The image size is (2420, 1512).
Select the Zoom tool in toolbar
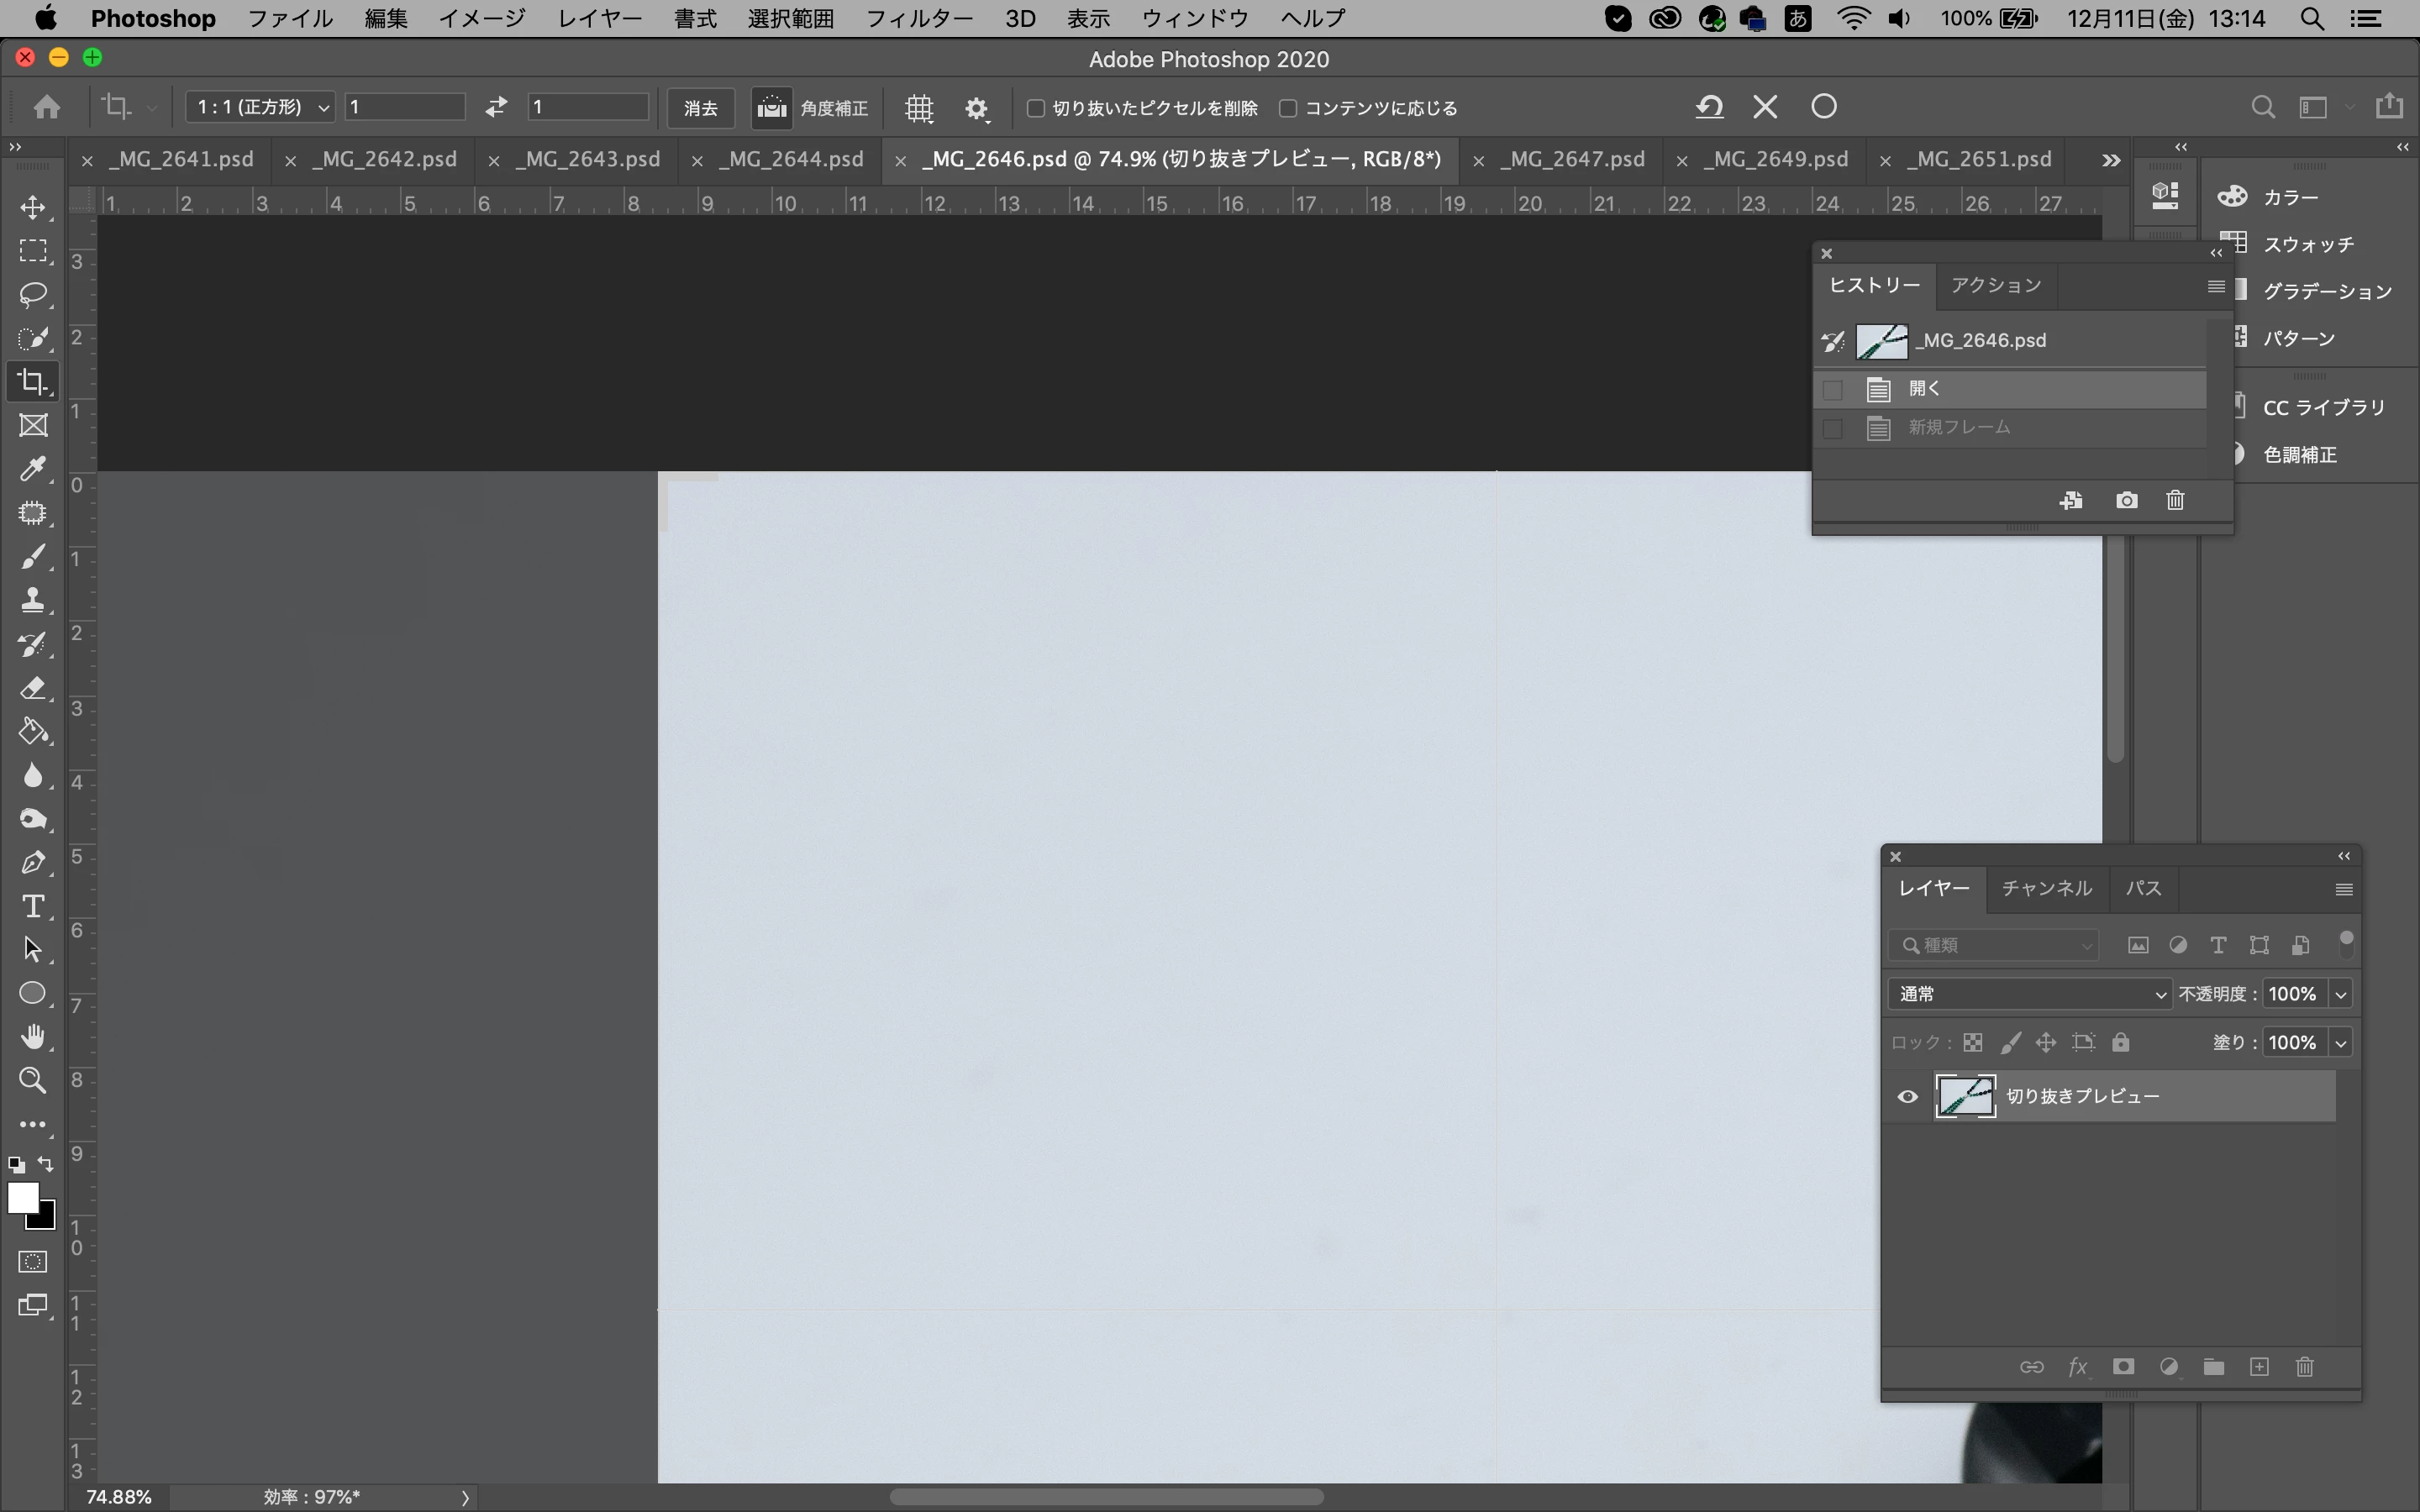(x=33, y=1080)
